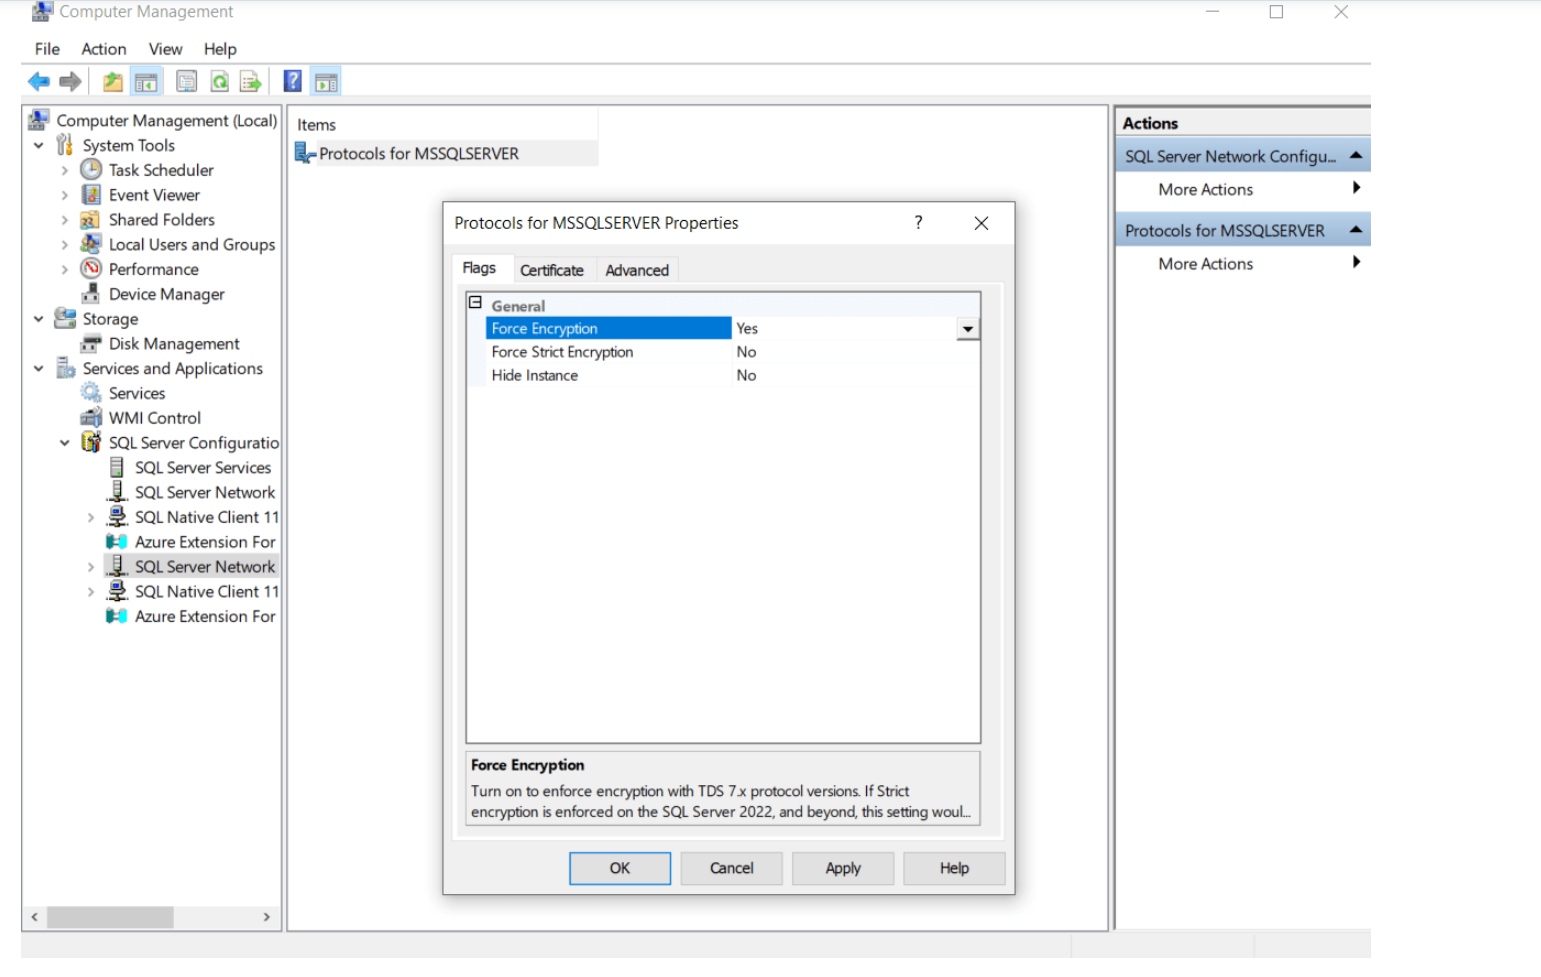The height and width of the screenshot is (977, 1541).
Task: Click the blue Help question mark icon
Action: coord(293,82)
